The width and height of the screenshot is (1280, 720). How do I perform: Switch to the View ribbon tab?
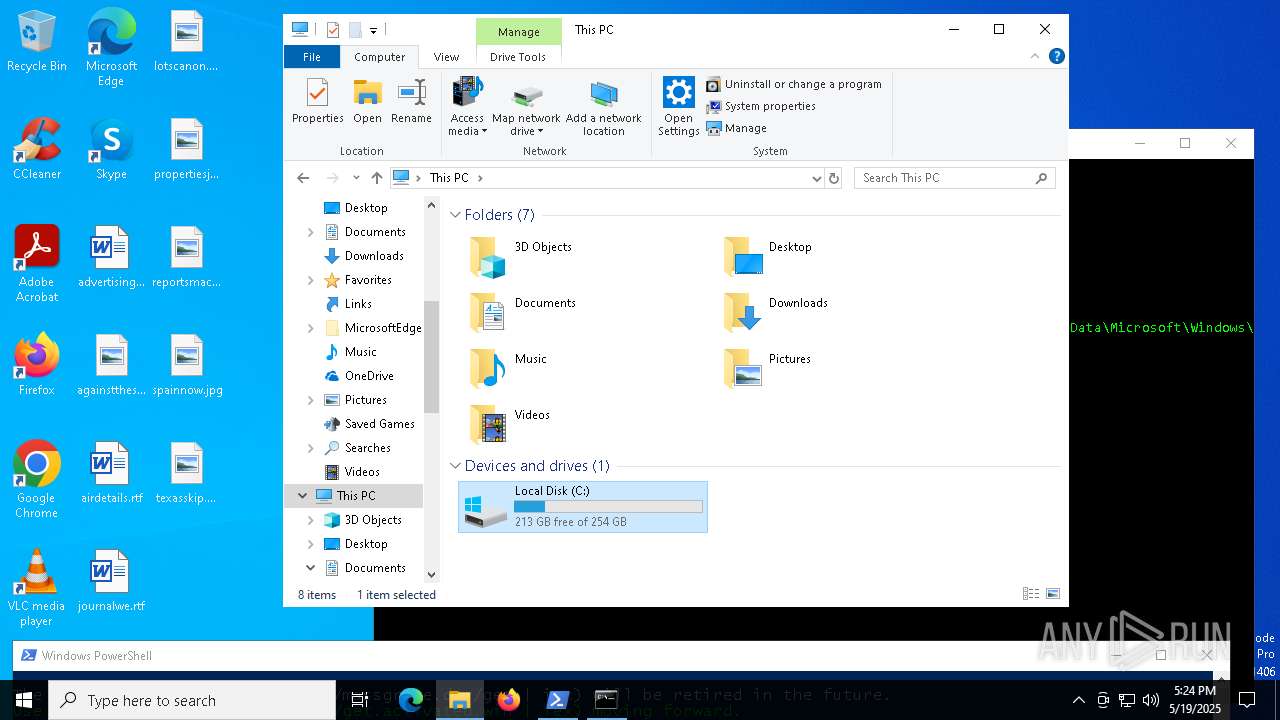(446, 57)
